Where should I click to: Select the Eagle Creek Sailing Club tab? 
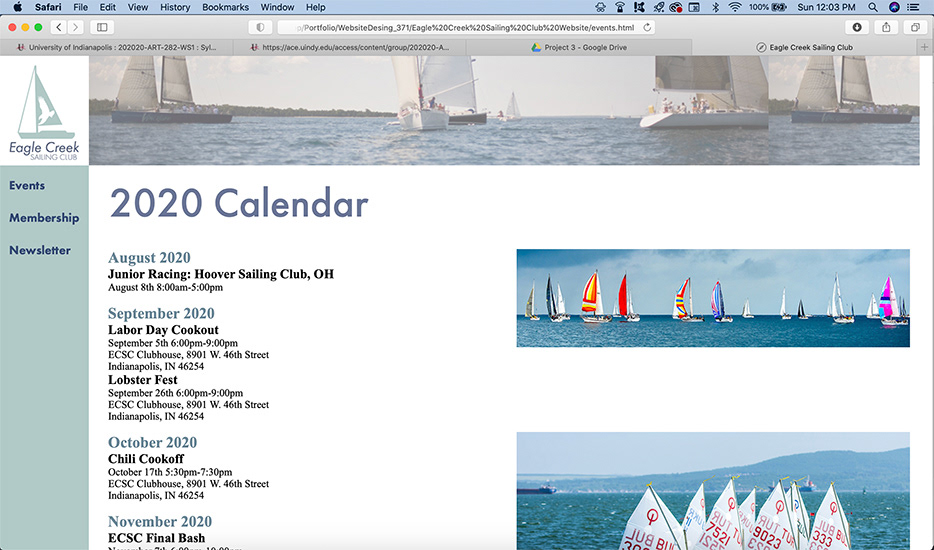point(804,47)
